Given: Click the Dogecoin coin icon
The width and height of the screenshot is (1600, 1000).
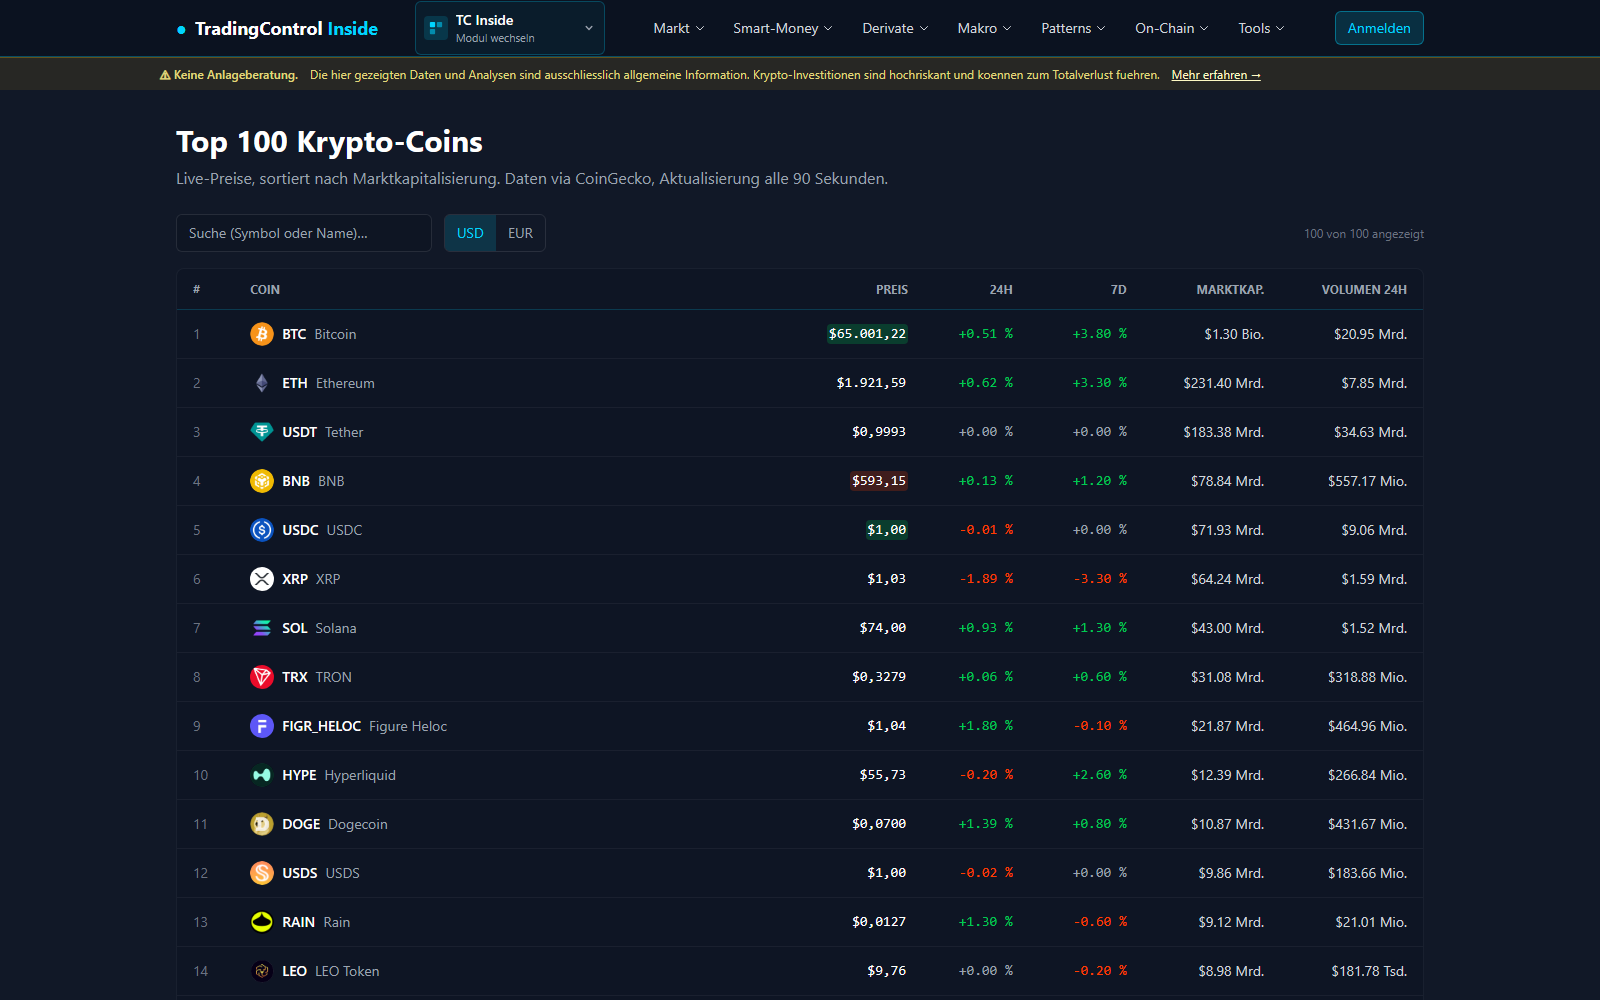Looking at the screenshot, I should pos(262,824).
